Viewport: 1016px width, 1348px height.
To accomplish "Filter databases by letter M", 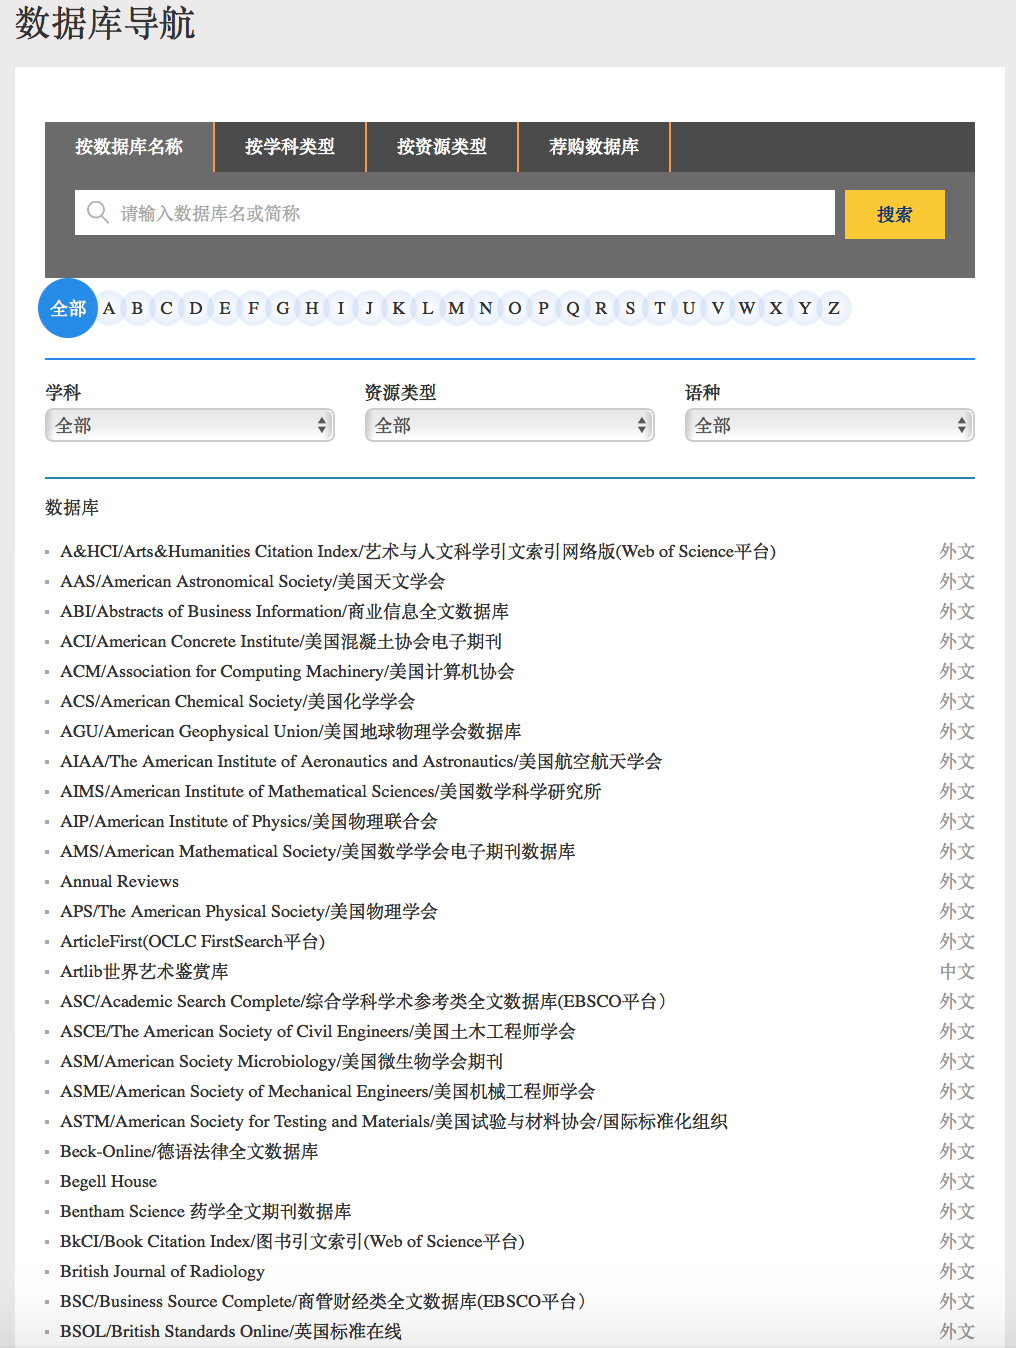I will tap(456, 308).
